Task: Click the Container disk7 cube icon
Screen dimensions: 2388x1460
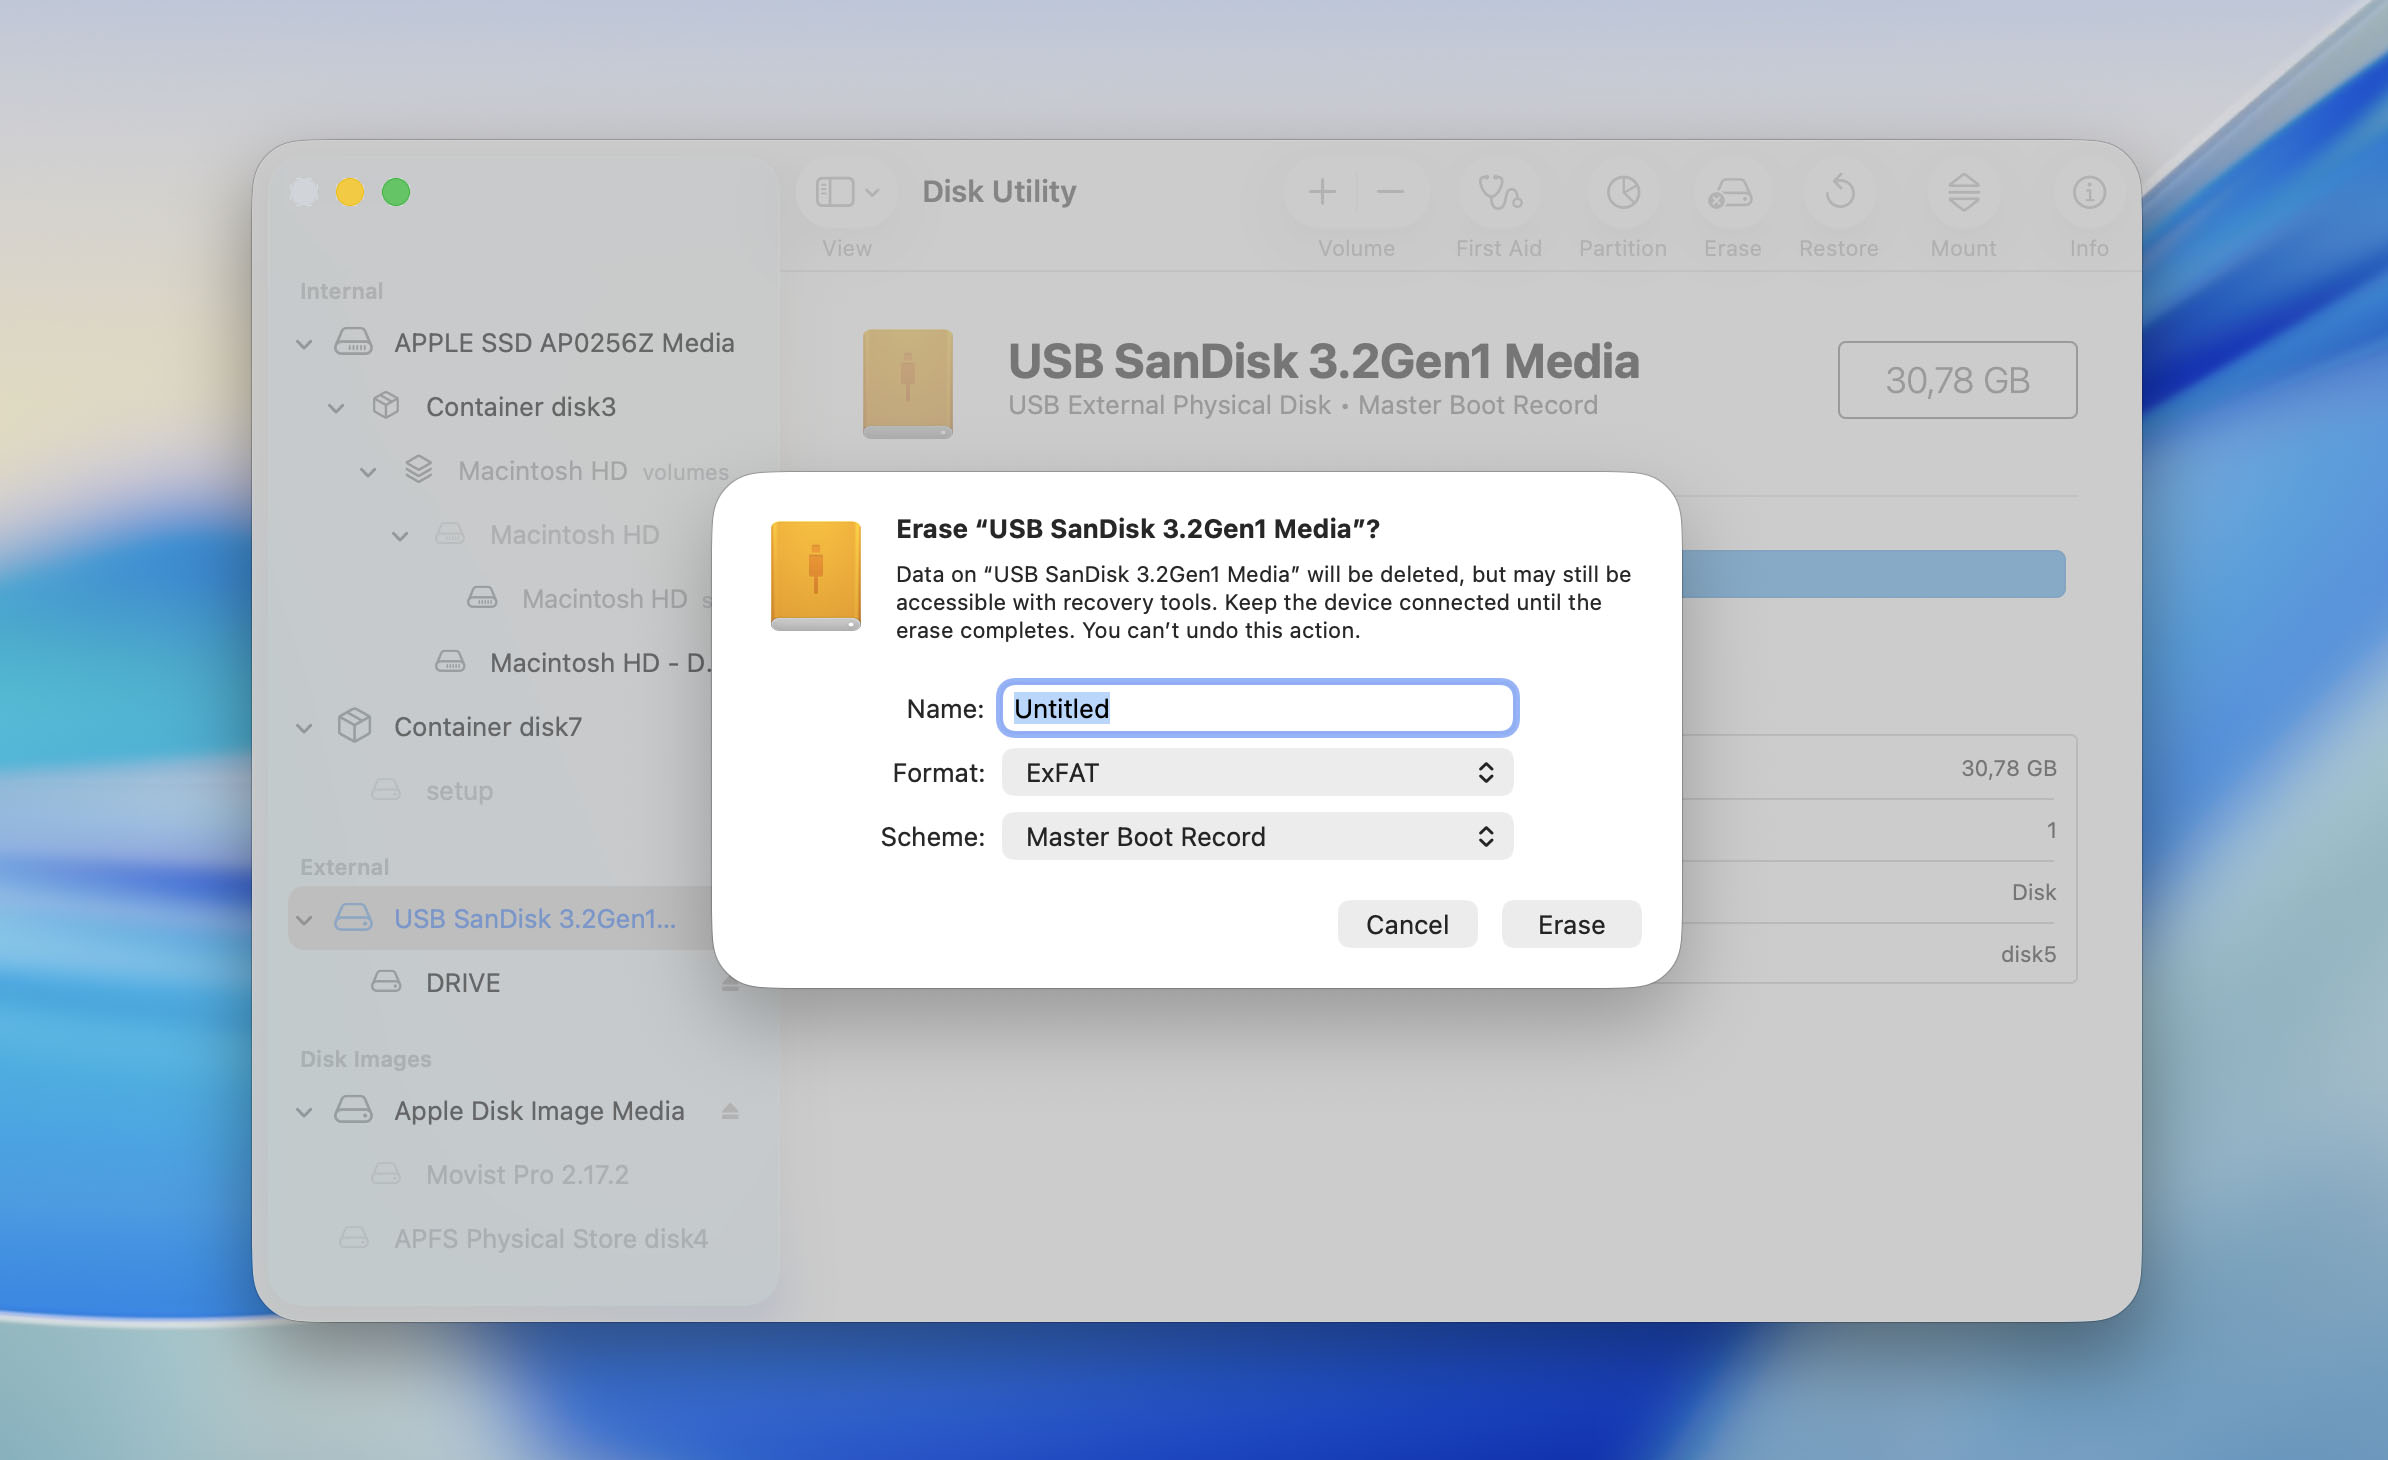Action: 354,726
